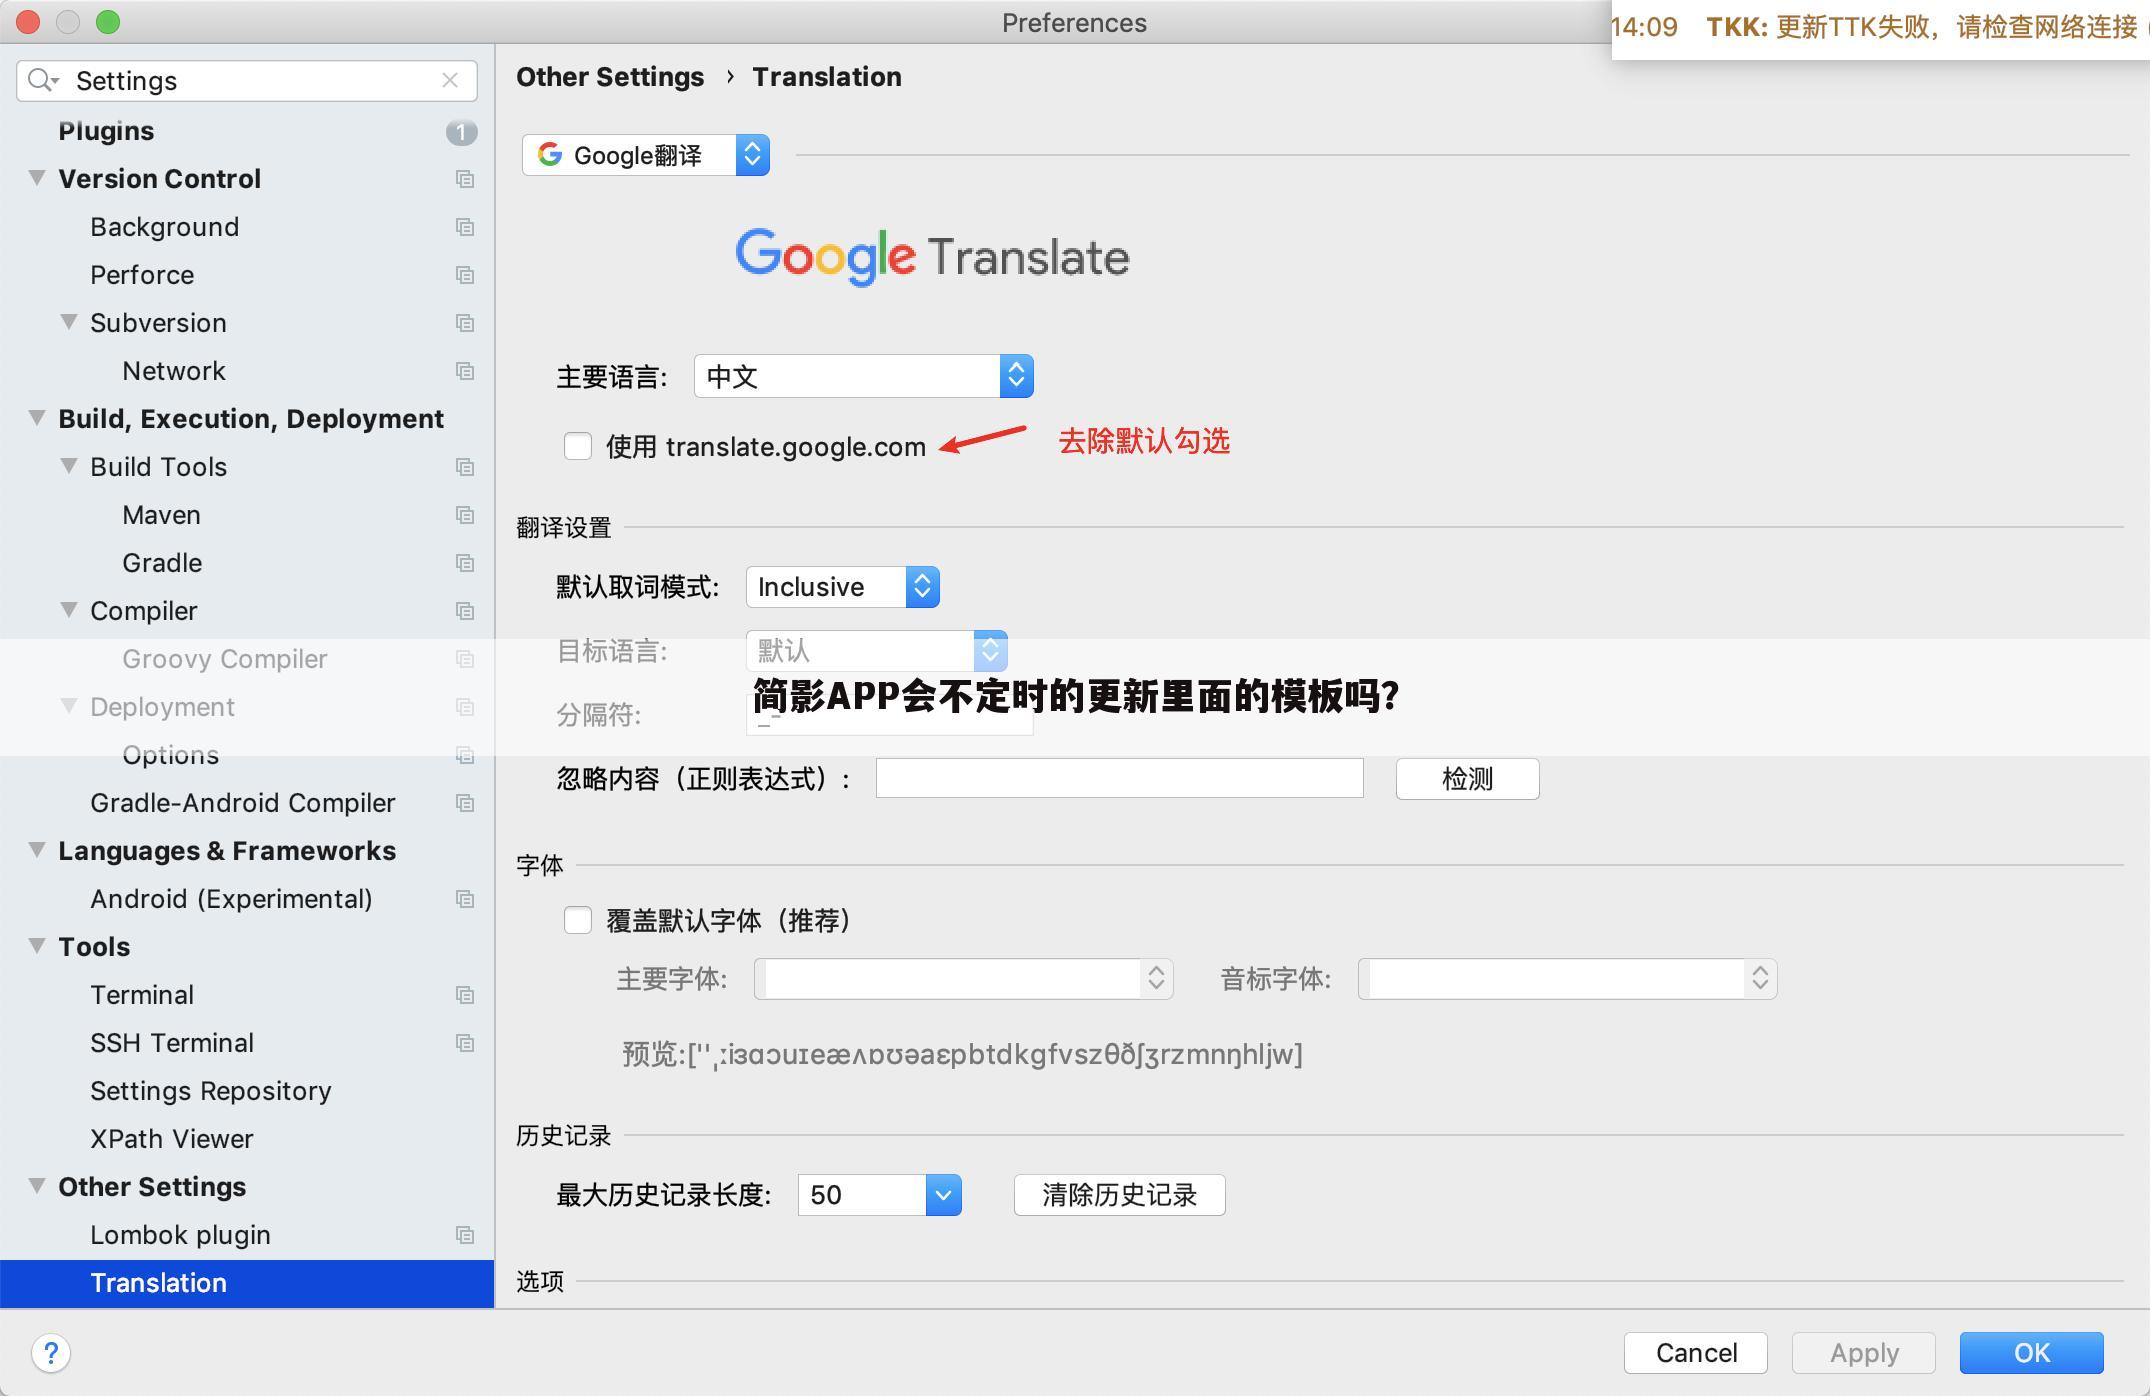Click project-level icon beside Maven

coord(465,515)
